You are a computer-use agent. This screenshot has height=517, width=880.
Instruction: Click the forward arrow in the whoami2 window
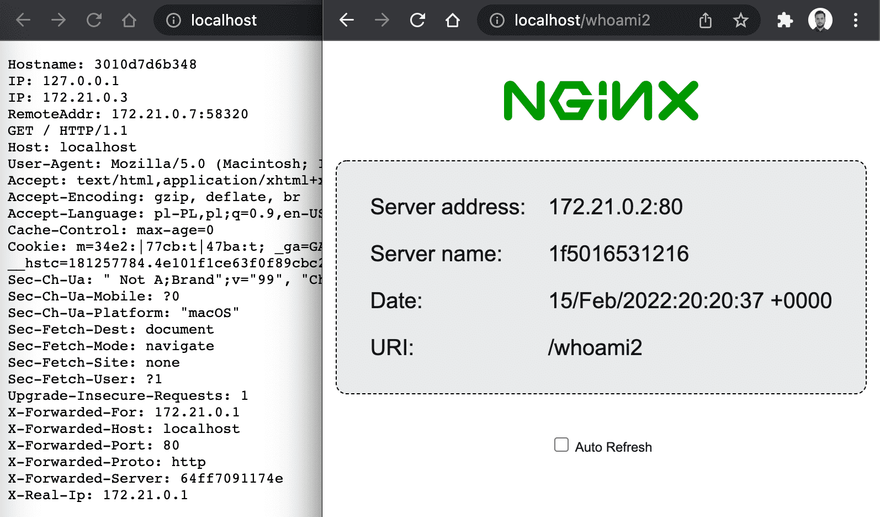[x=382, y=20]
